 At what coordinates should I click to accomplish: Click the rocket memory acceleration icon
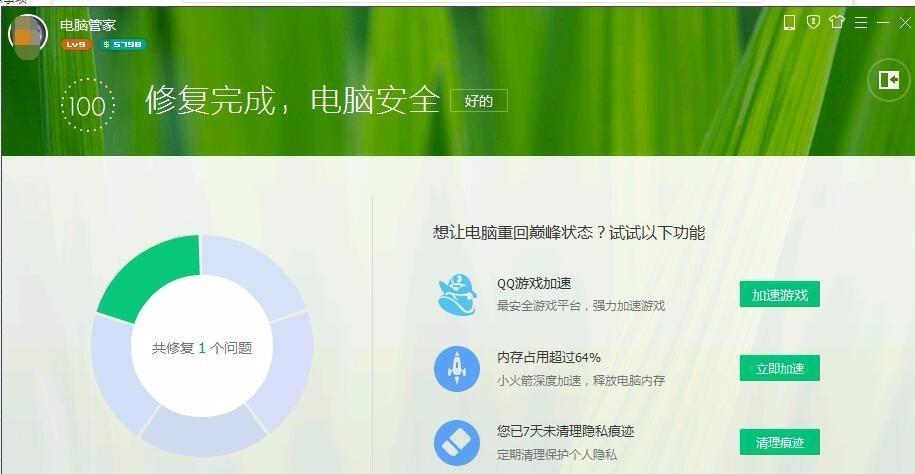click(457, 368)
